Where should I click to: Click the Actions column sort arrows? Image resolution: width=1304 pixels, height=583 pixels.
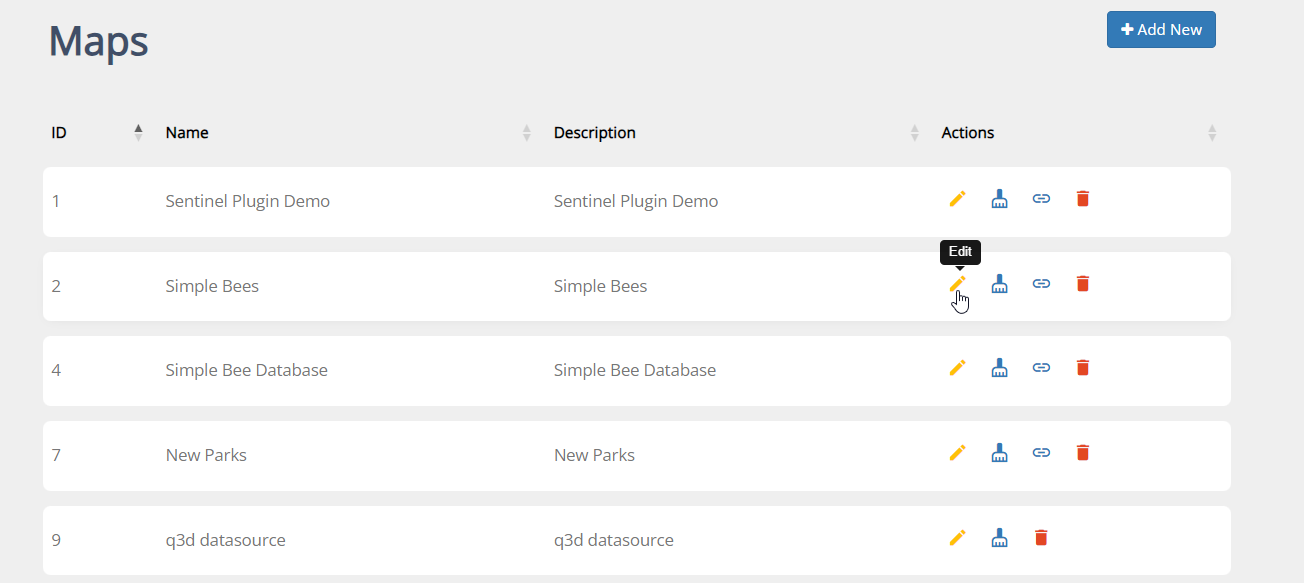click(1212, 132)
